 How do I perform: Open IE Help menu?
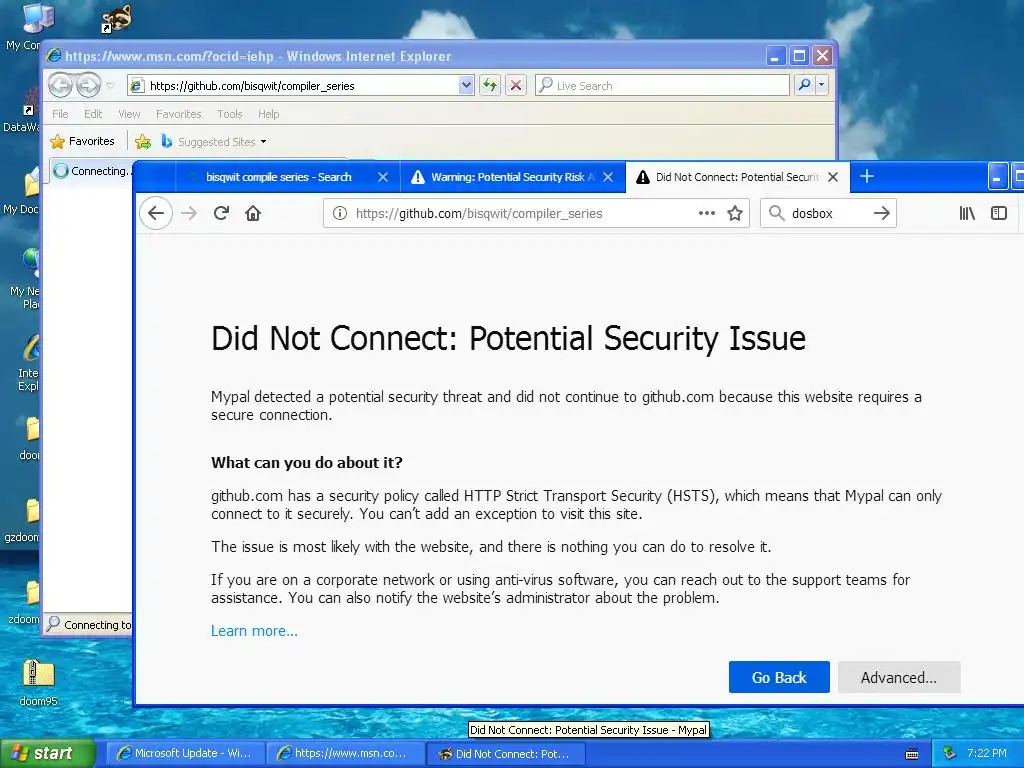click(268, 114)
